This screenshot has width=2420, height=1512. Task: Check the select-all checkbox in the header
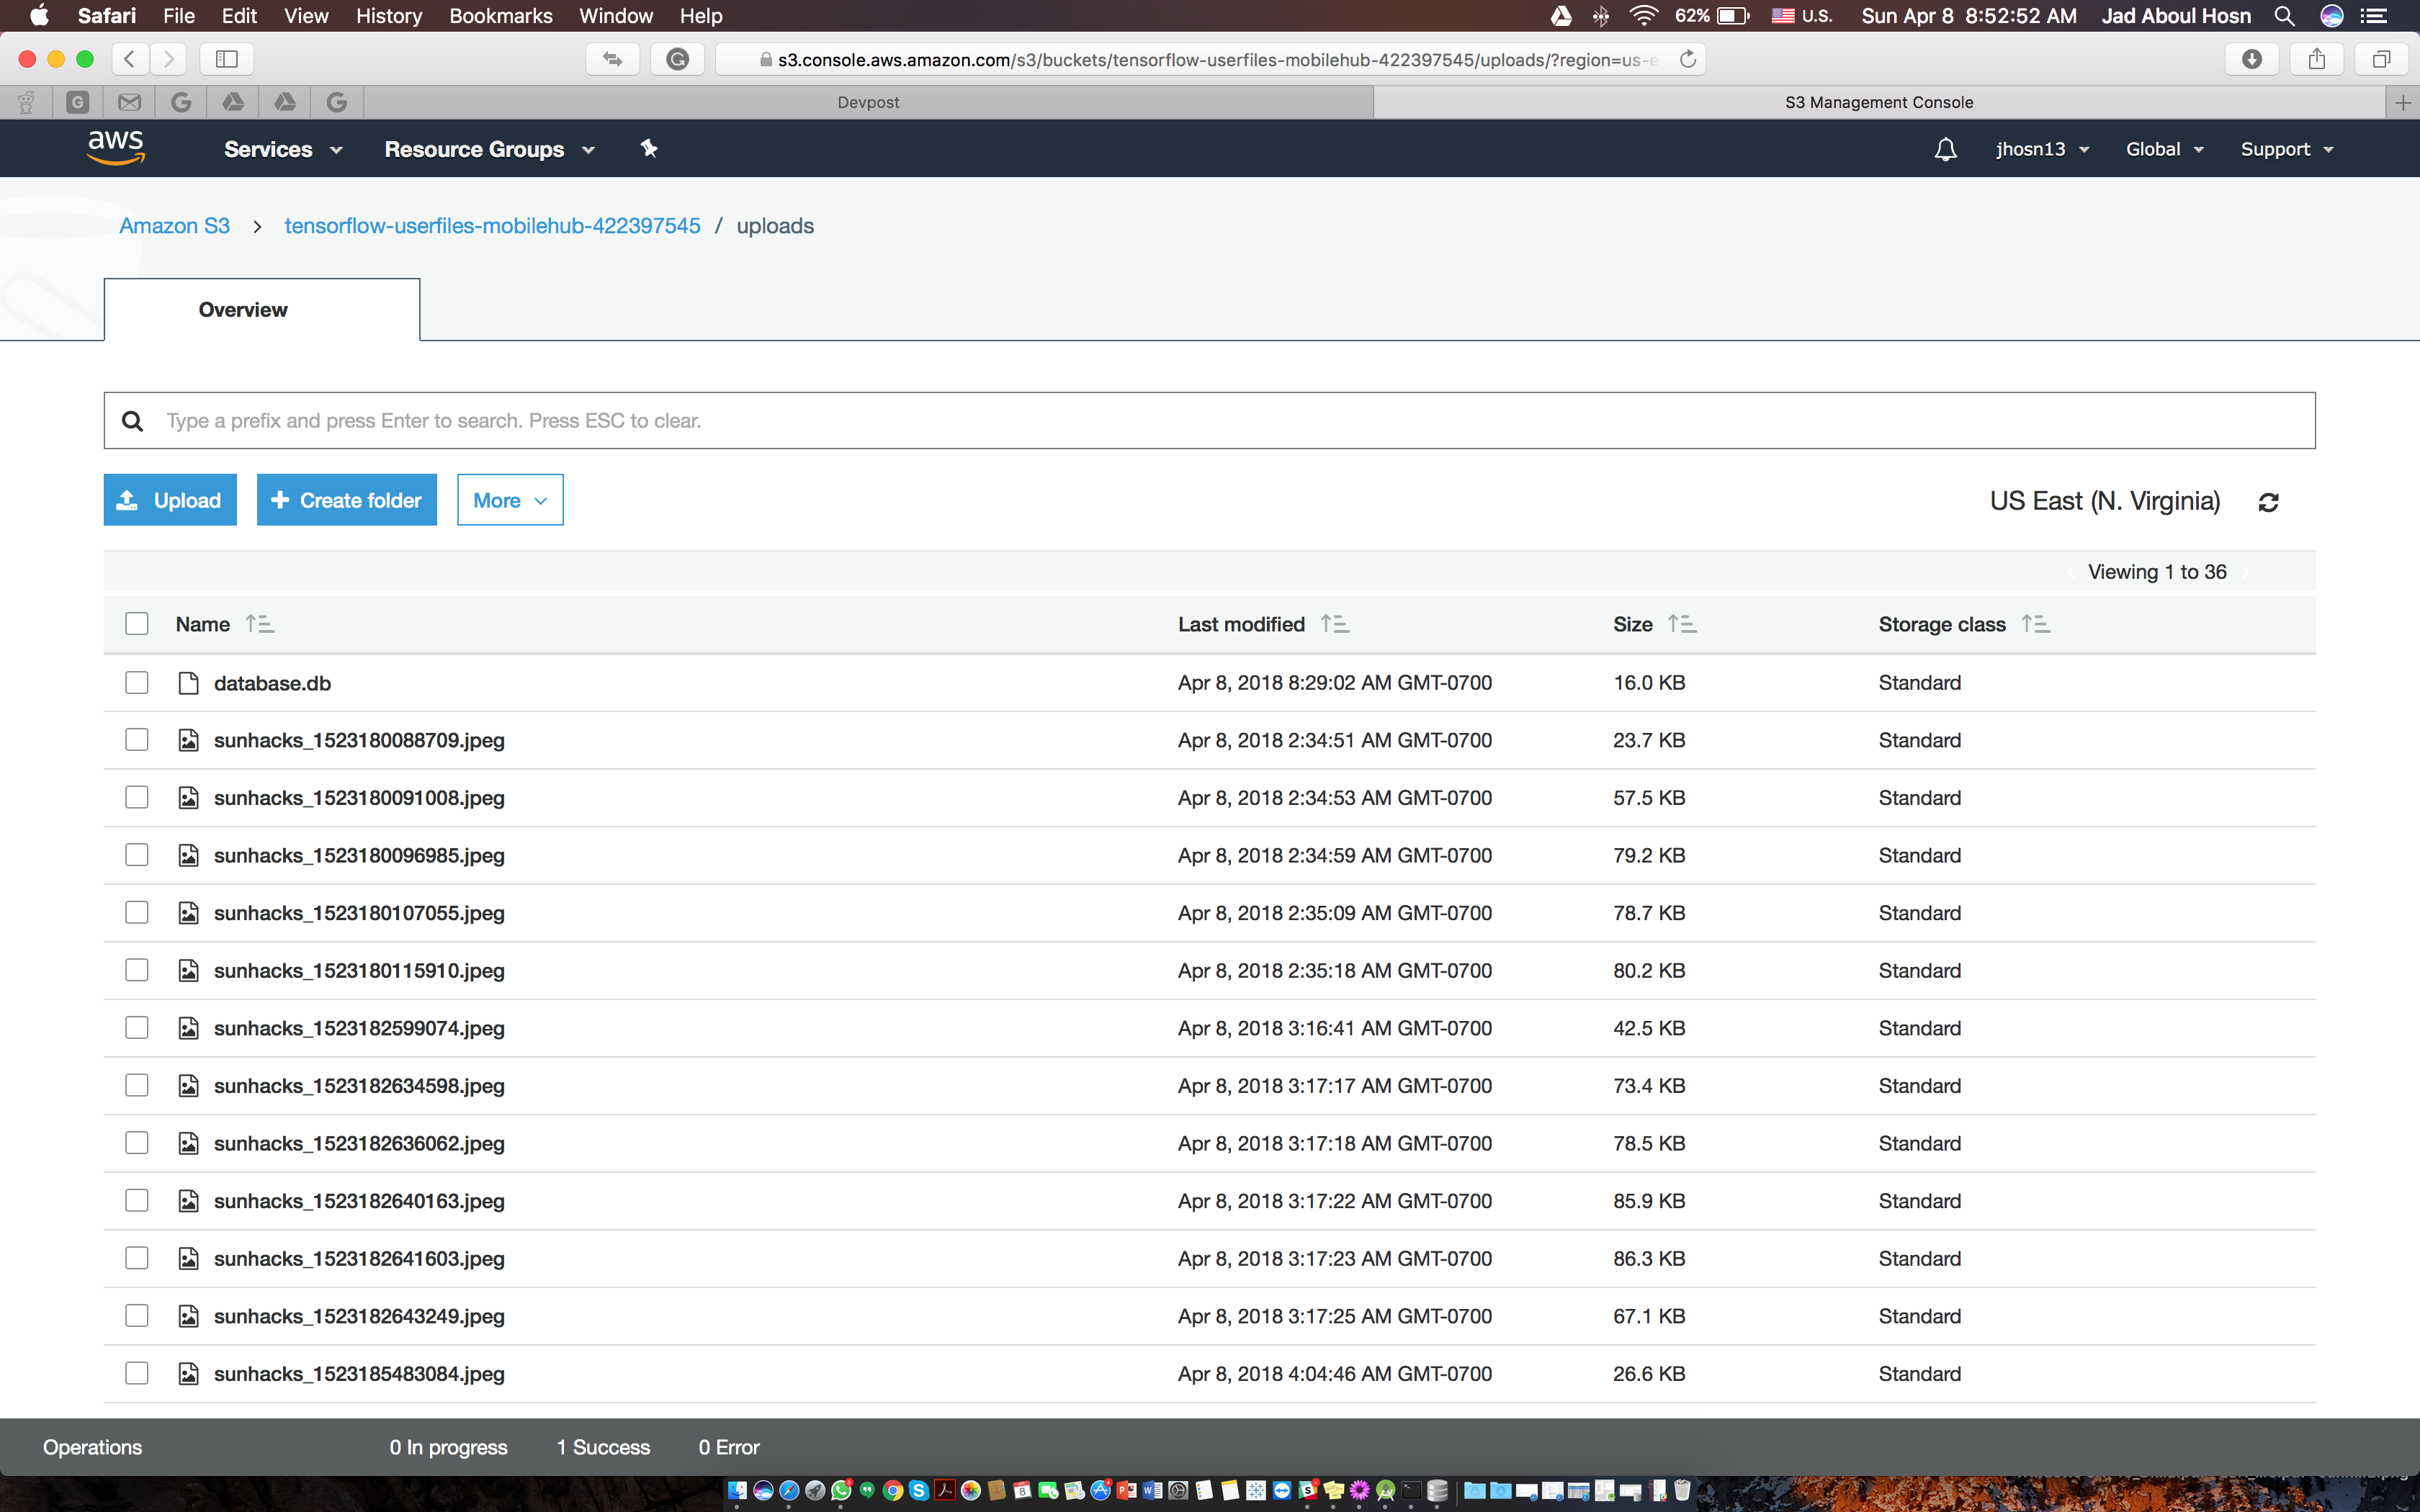pos(137,624)
